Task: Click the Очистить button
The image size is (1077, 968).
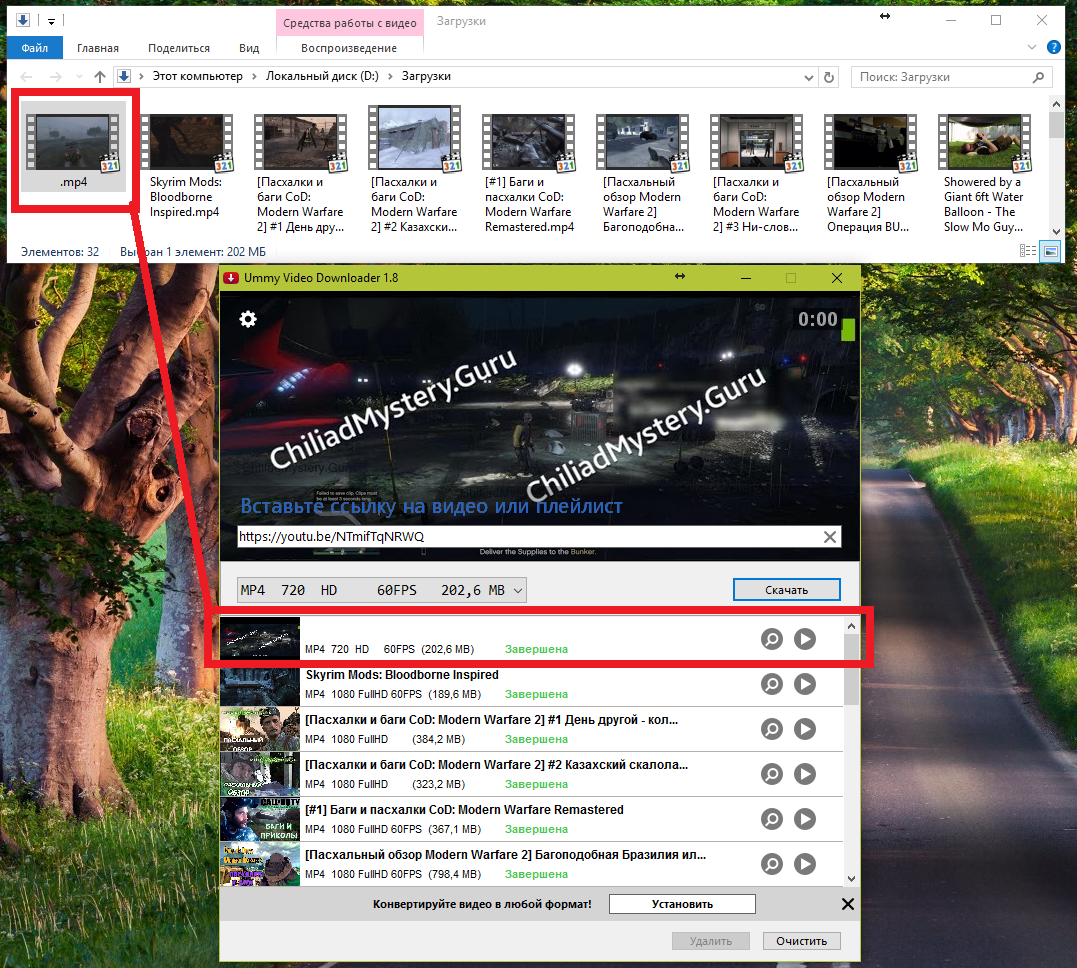Action: point(802,941)
